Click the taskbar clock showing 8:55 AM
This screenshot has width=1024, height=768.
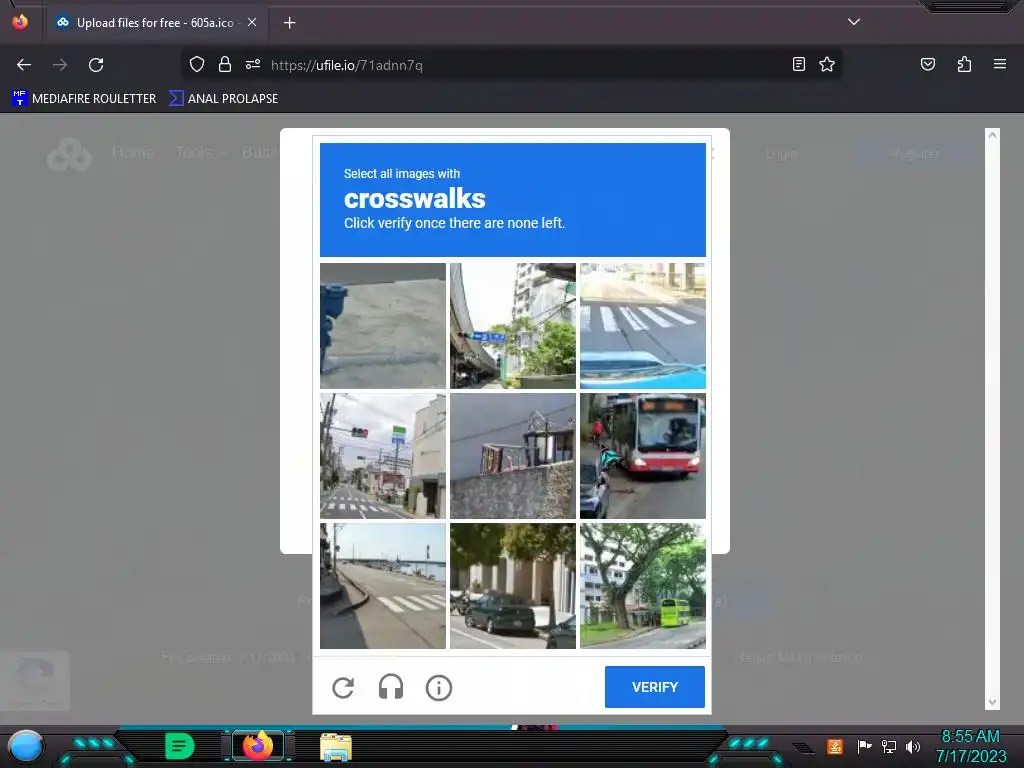(970, 737)
